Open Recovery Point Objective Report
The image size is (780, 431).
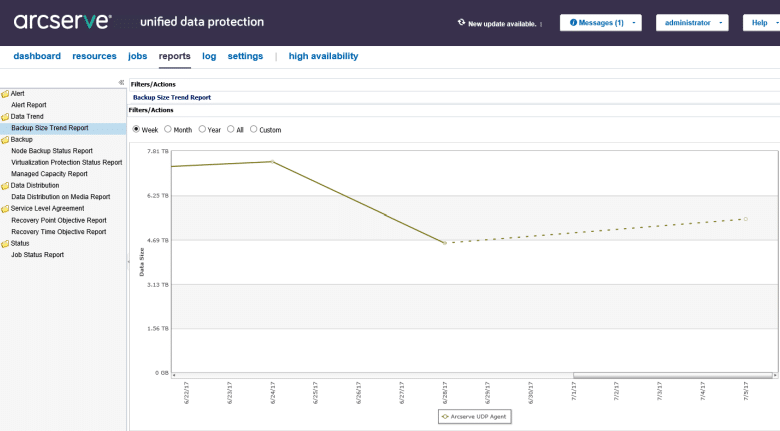[x=59, y=220]
